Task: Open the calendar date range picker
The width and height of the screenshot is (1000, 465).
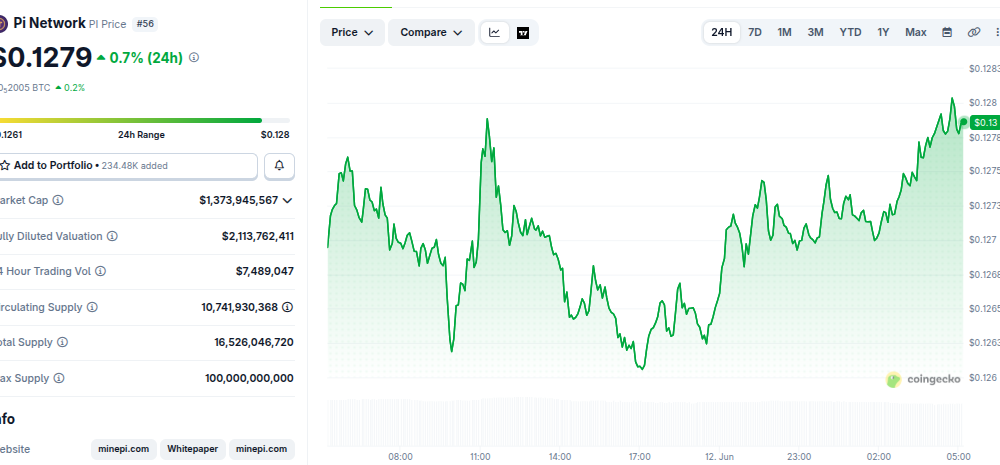Action: [x=948, y=33]
